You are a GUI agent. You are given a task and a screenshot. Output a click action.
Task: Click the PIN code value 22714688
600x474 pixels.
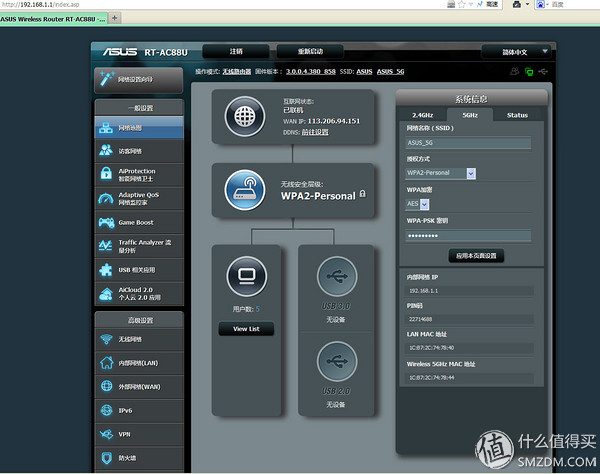(x=421, y=319)
